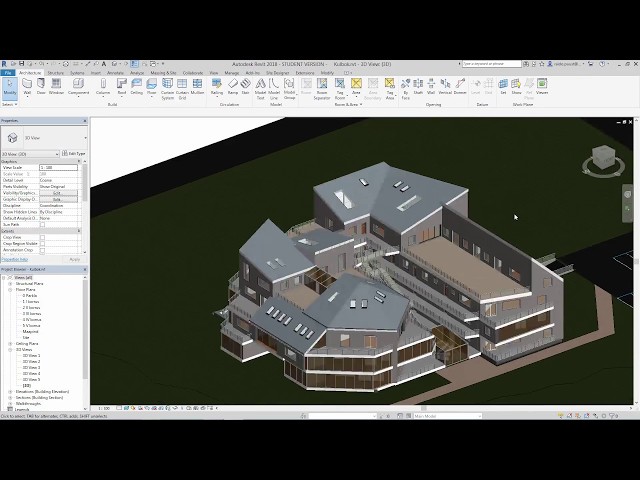
Task: Select the Door tool
Action: 41,87
